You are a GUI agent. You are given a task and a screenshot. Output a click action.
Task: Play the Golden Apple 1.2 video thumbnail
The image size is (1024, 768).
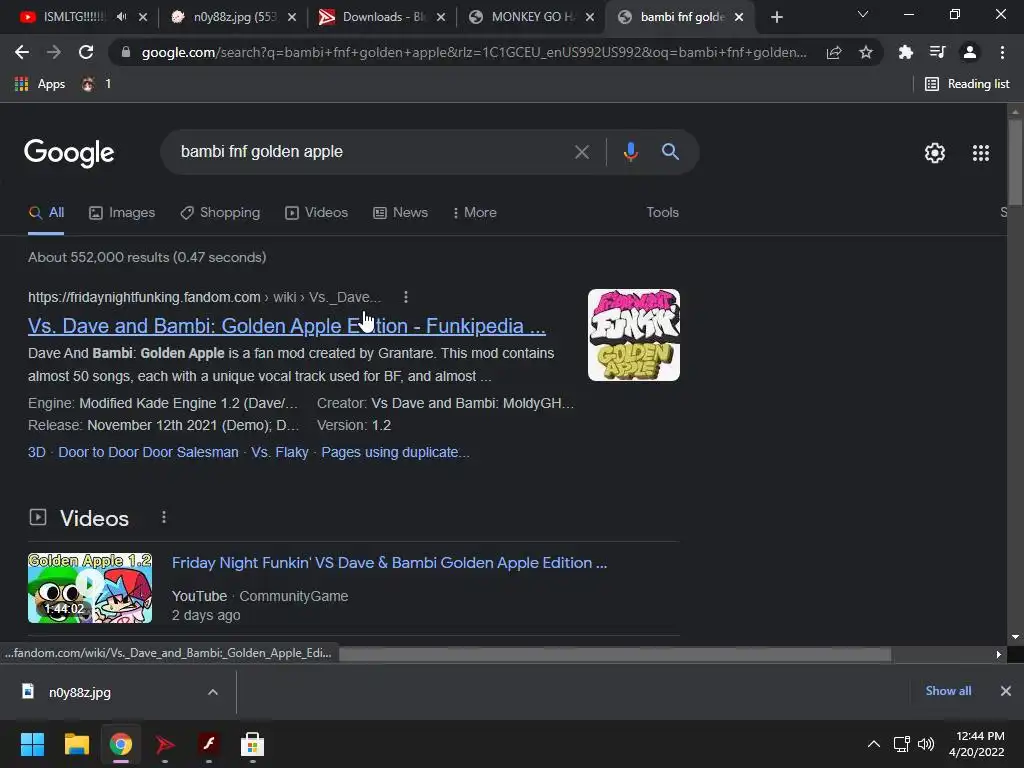click(90, 588)
